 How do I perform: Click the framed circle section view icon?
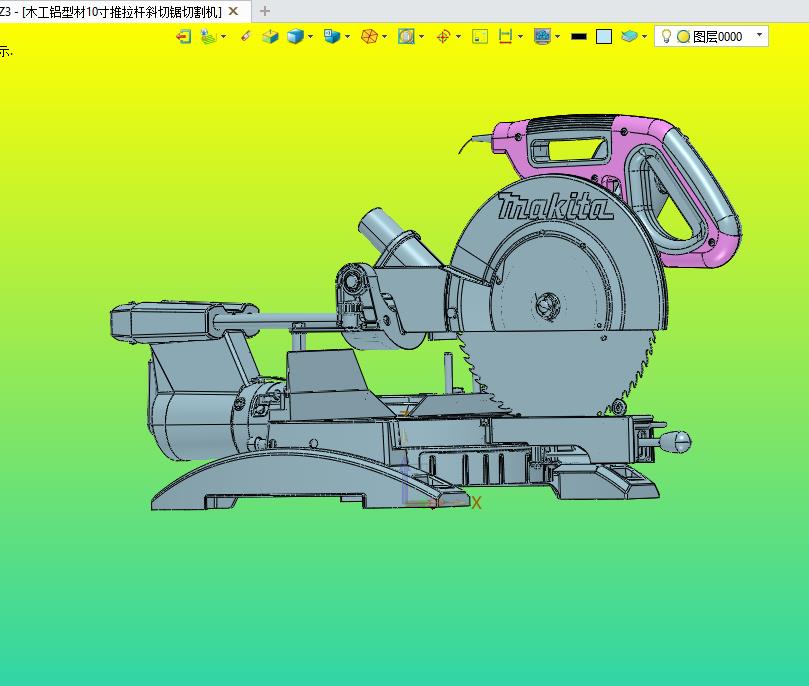click(406, 36)
